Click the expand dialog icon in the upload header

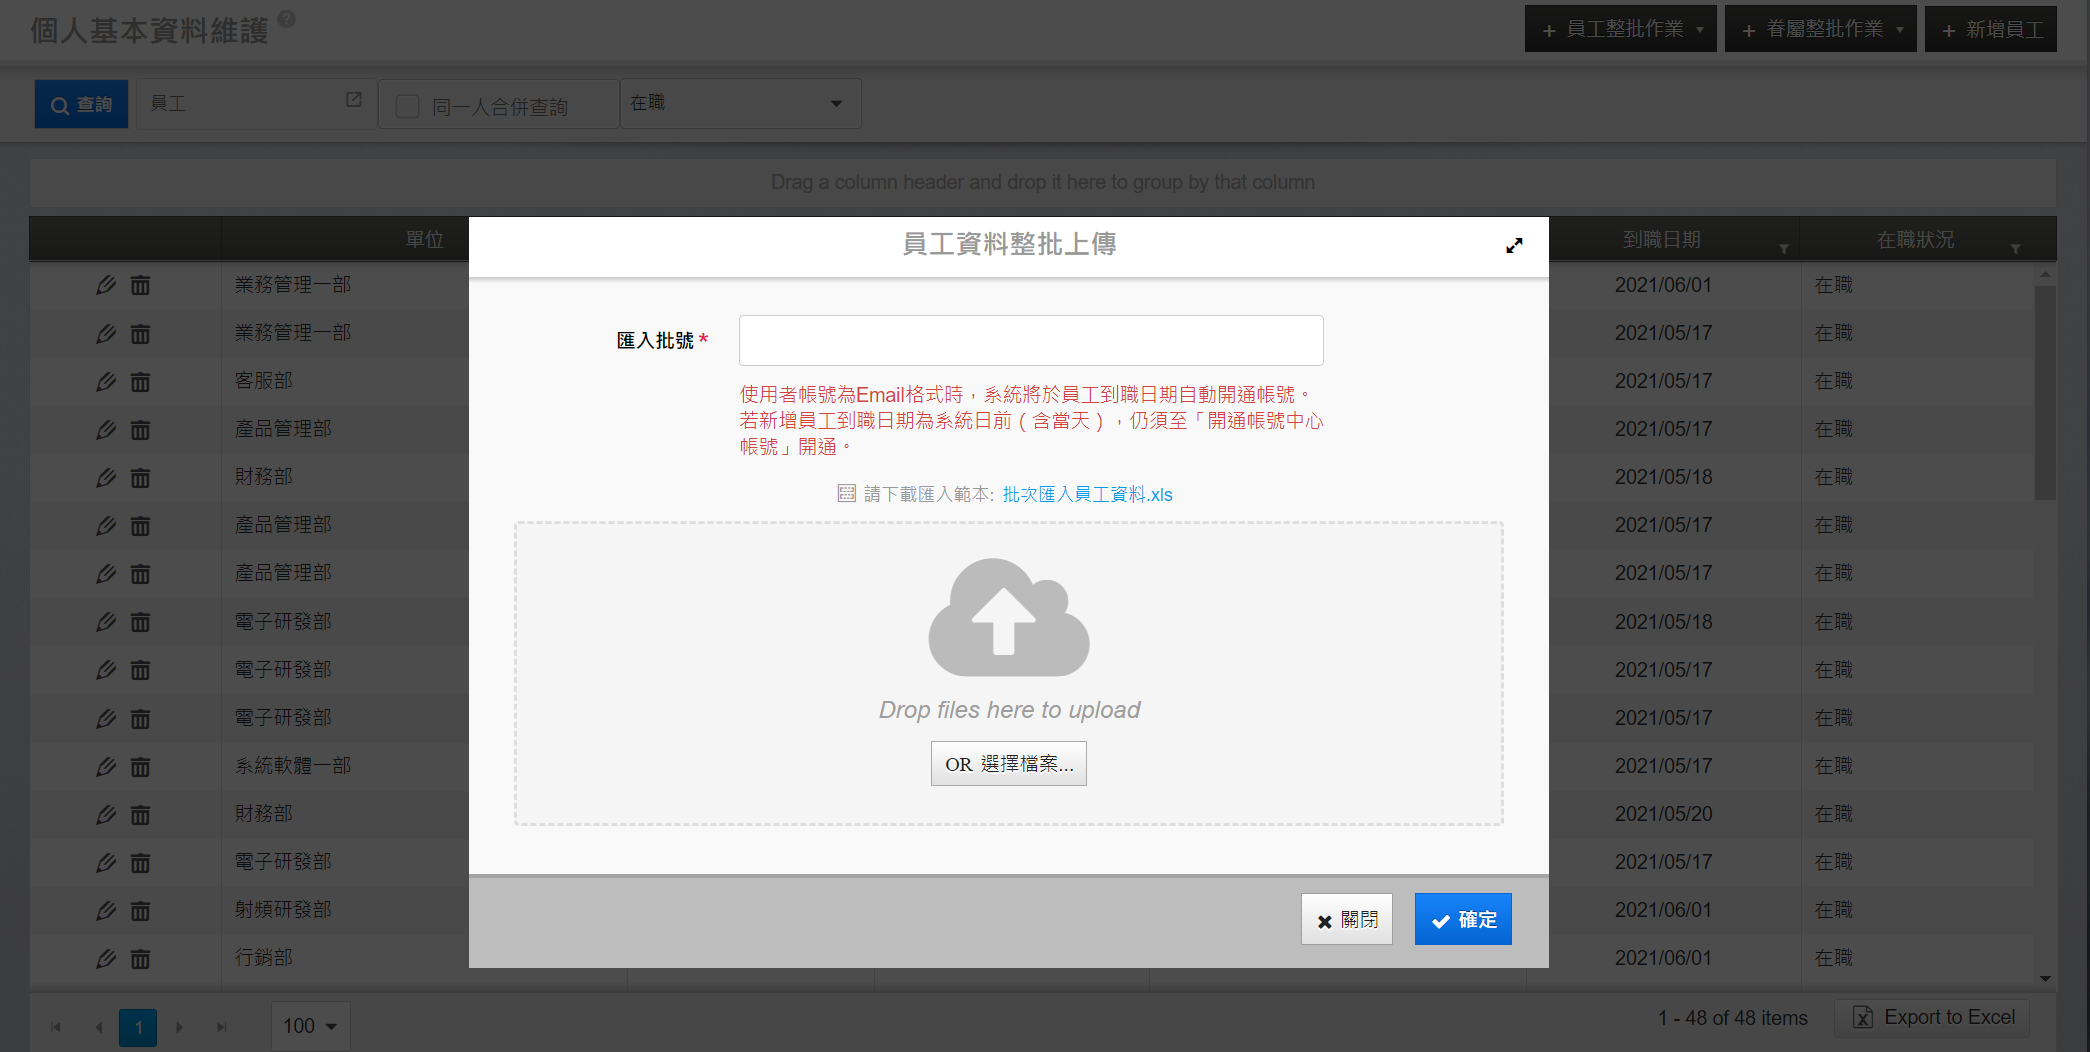(1514, 245)
